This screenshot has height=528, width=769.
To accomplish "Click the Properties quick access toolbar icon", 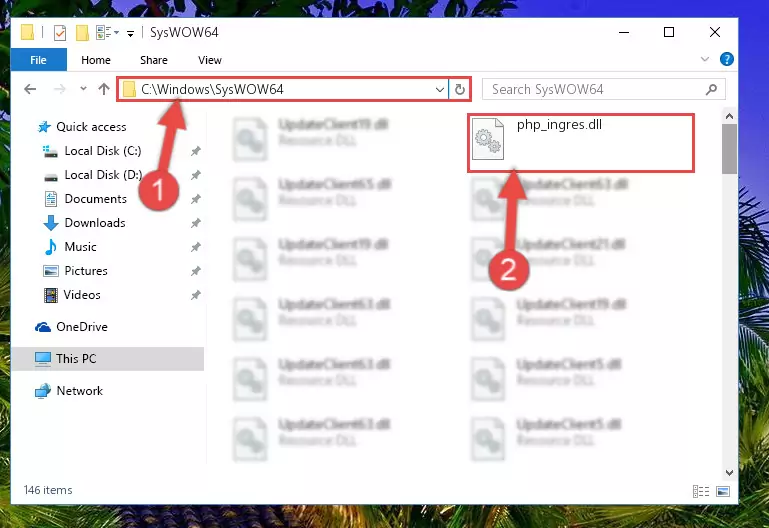I will [60, 33].
